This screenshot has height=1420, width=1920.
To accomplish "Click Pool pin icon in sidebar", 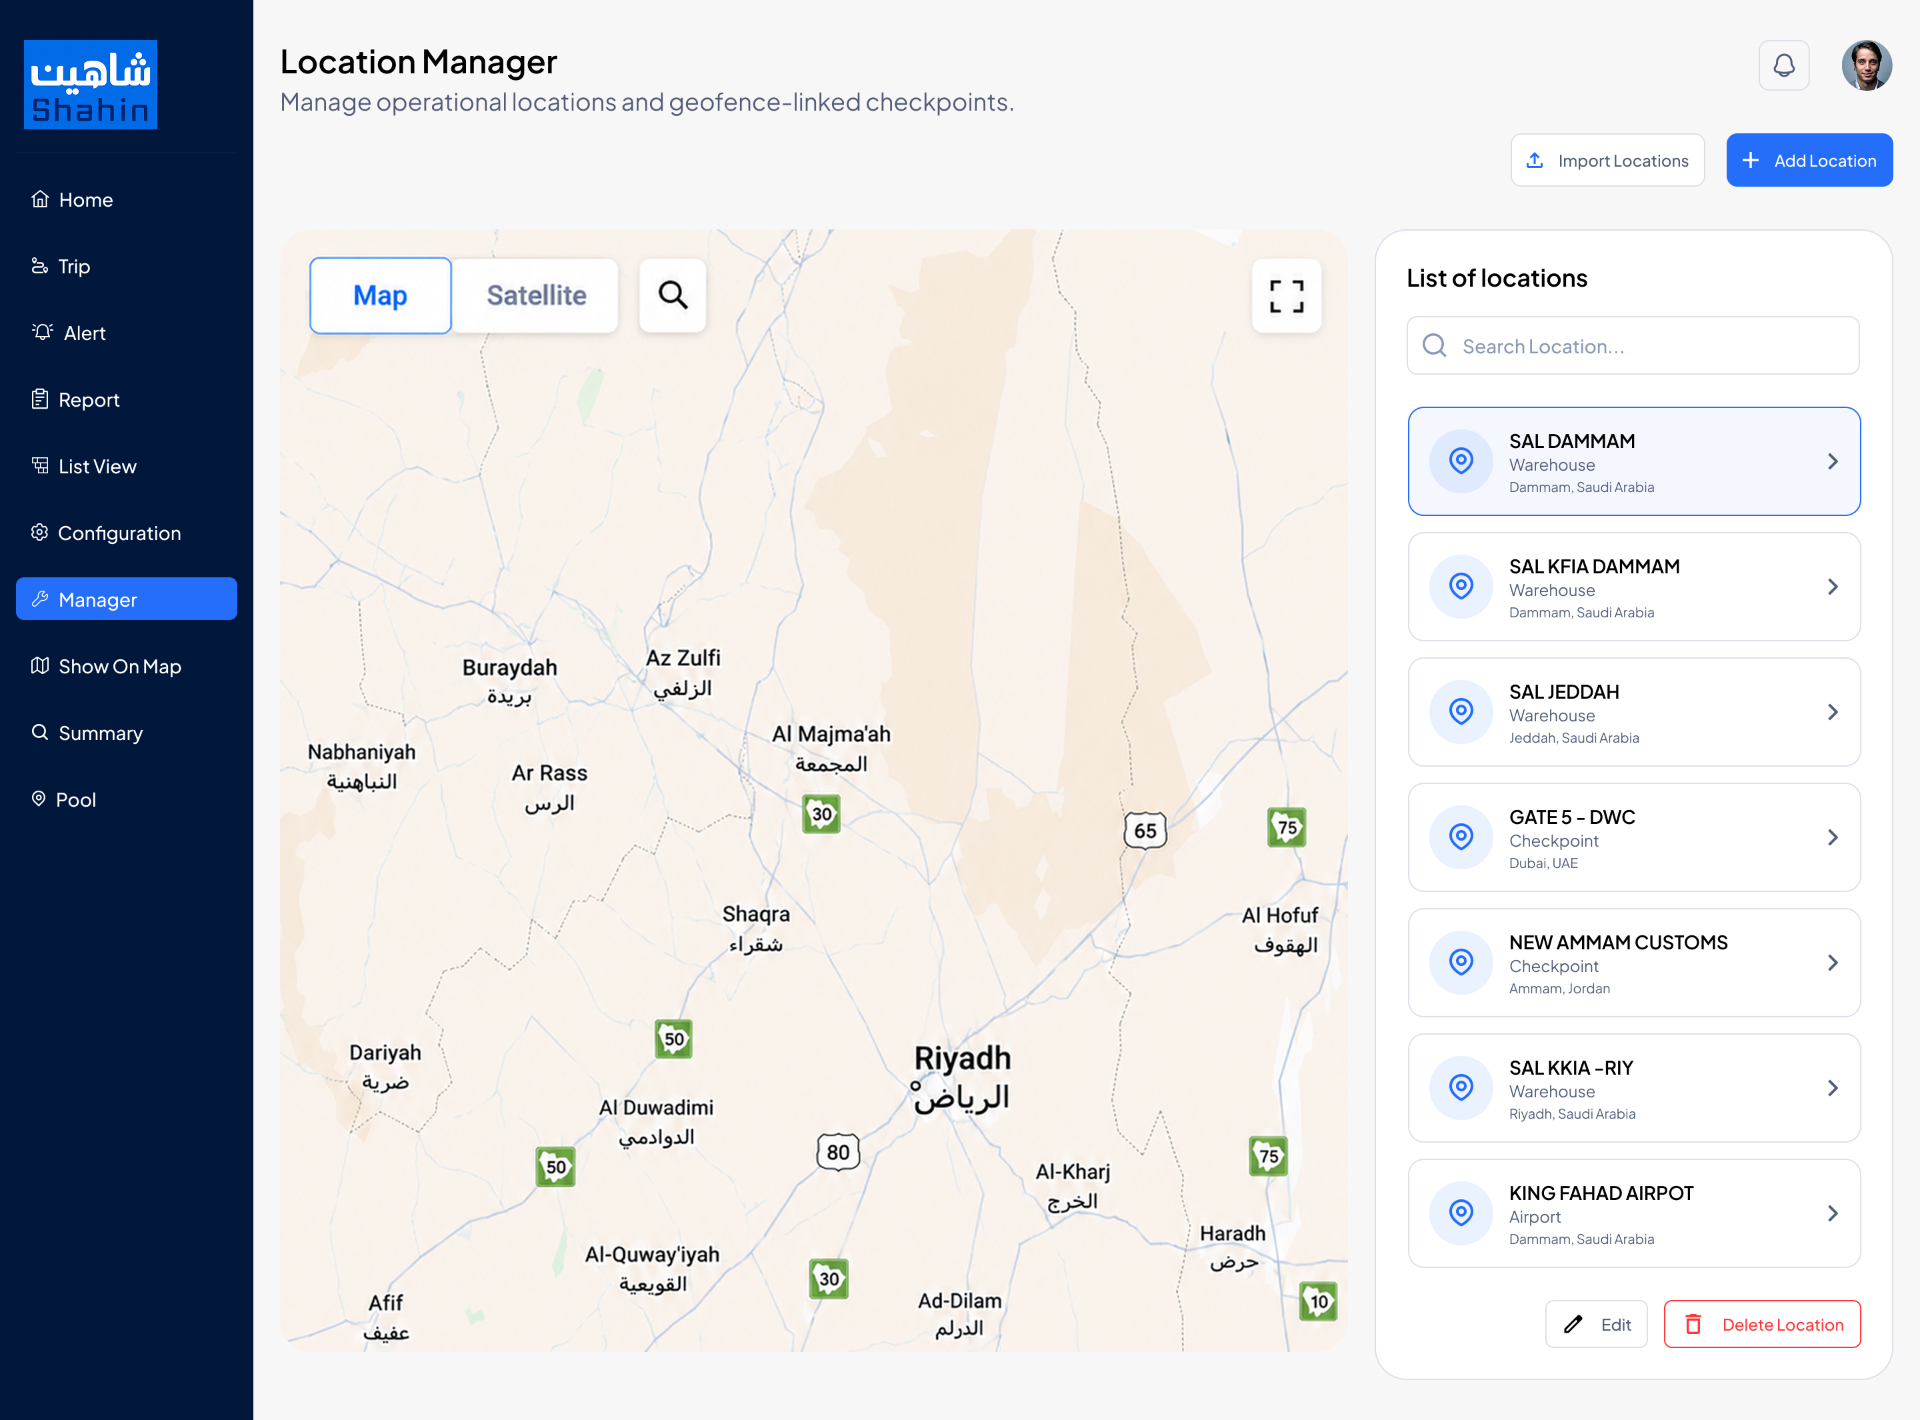I will (39, 799).
